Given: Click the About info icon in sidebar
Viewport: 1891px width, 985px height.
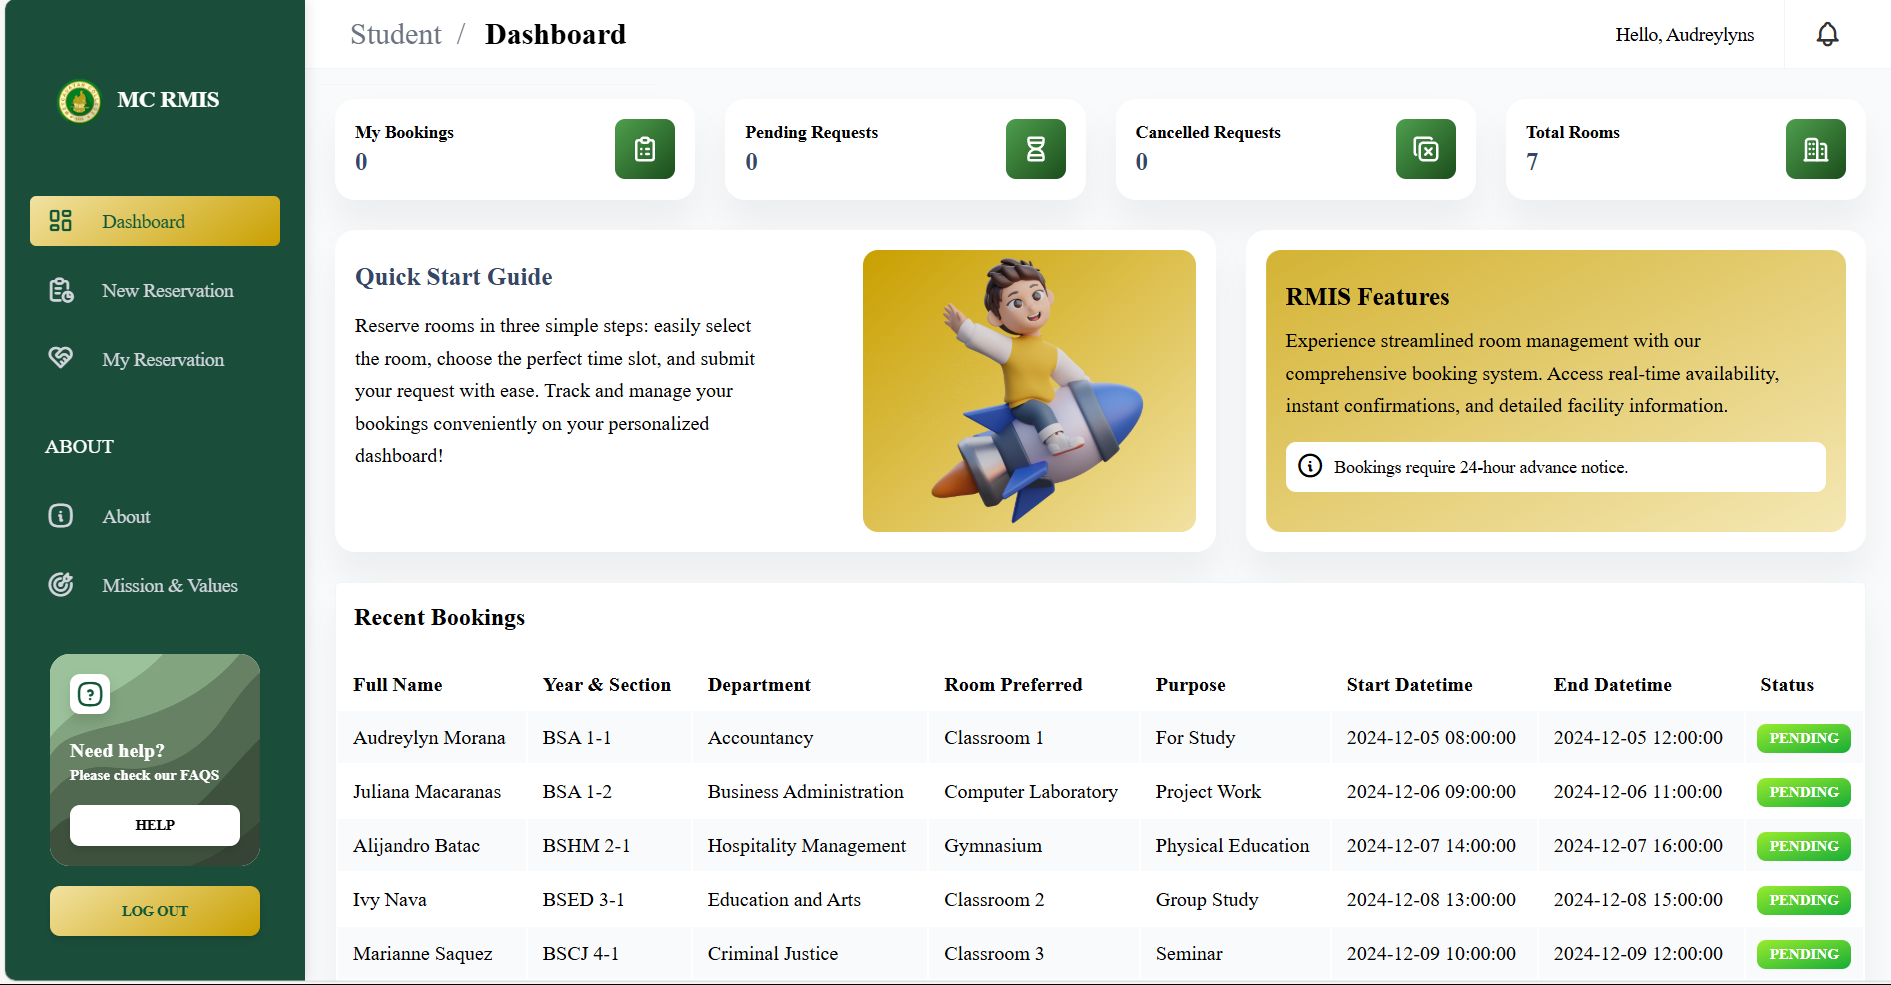Looking at the screenshot, I should [x=61, y=515].
